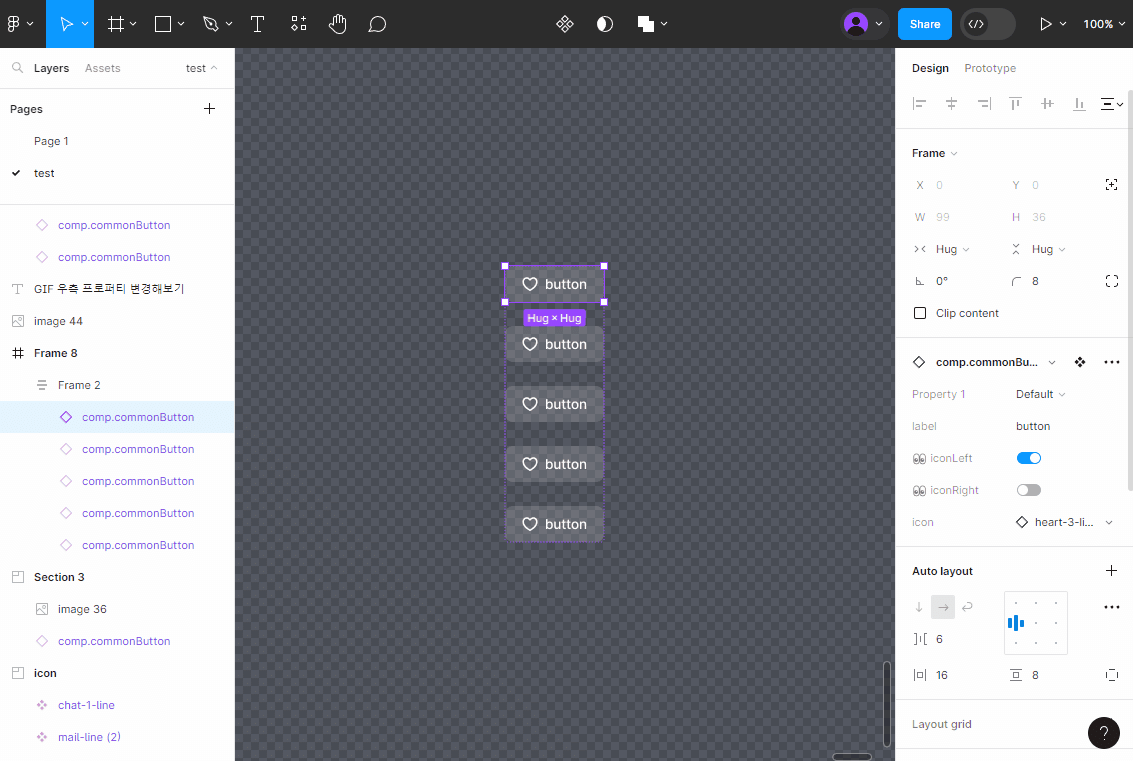
Task: Toggle Clip content checkbox
Action: tap(920, 313)
